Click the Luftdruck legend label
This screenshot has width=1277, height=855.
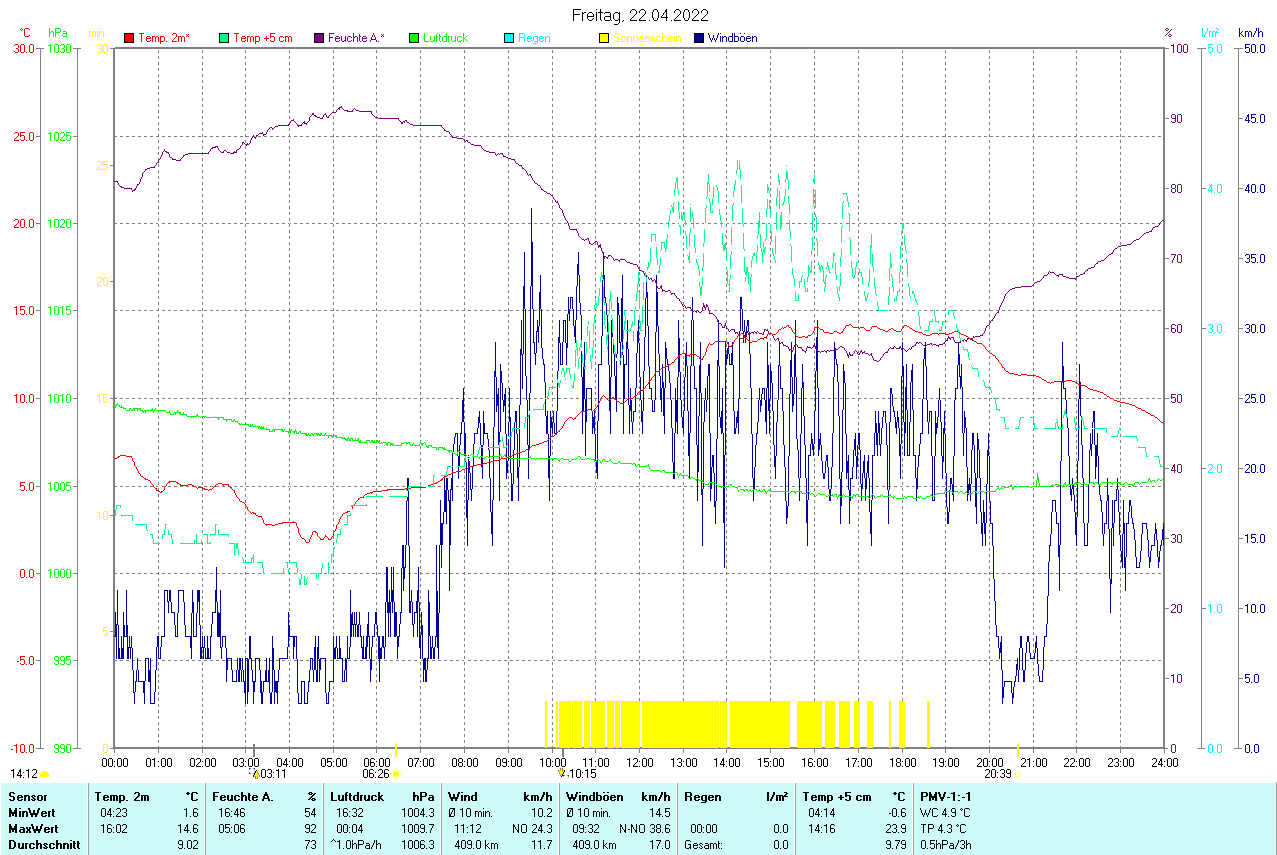(x=447, y=38)
